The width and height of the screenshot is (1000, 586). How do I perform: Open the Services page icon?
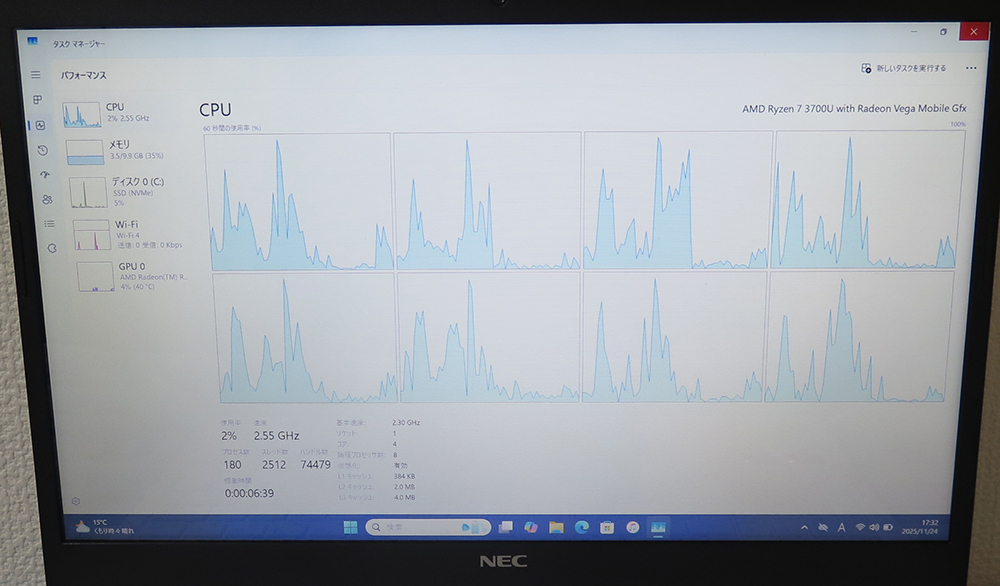[x=52, y=247]
